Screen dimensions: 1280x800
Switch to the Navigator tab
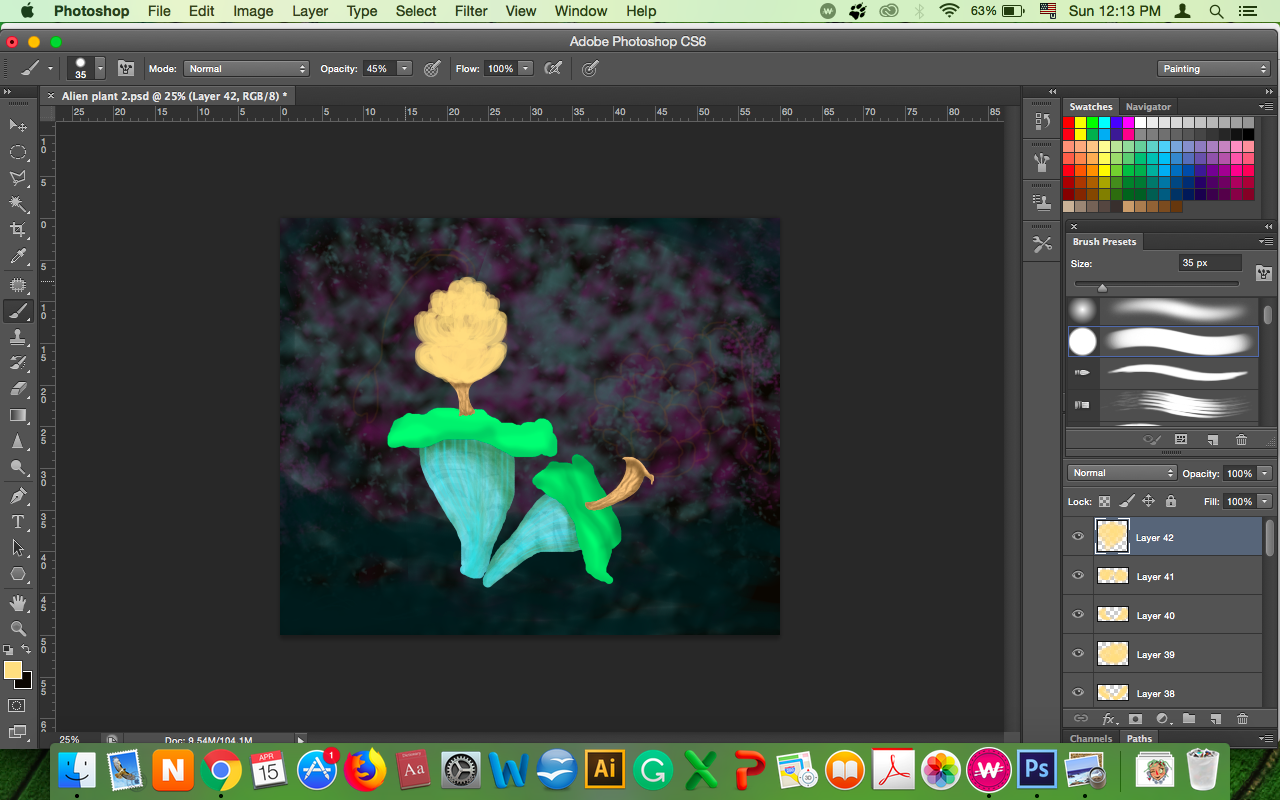1148,106
